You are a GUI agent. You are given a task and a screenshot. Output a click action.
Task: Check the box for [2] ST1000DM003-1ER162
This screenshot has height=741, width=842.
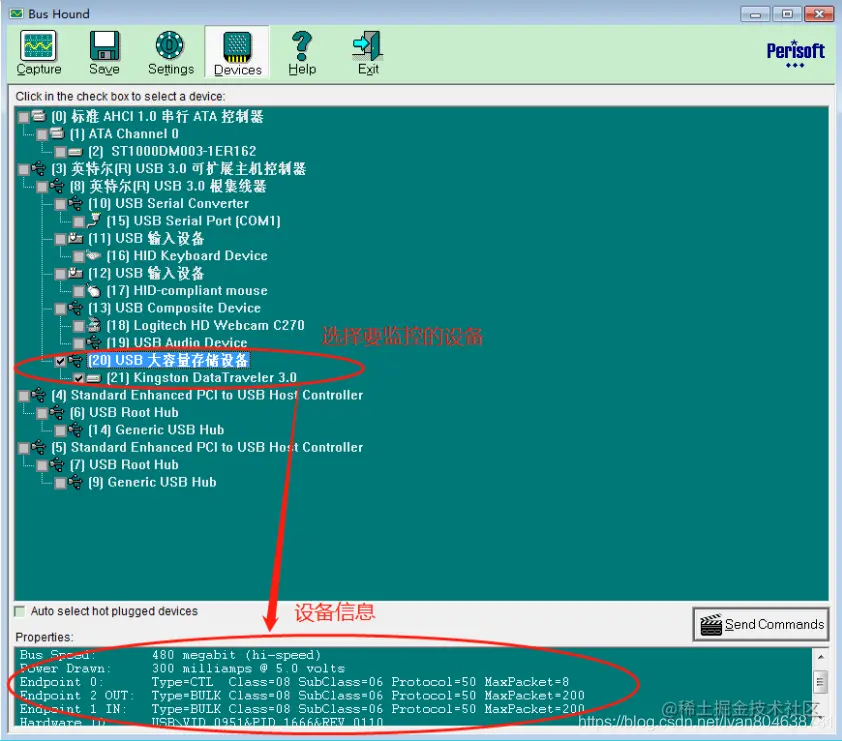(x=60, y=152)
